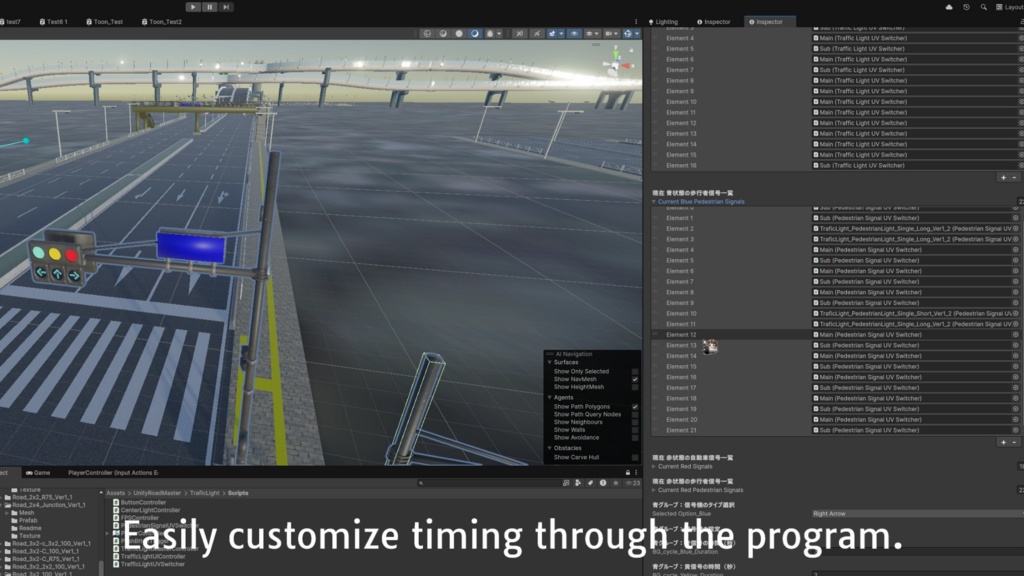Switch to the Lighting tab

coord(668,21)
